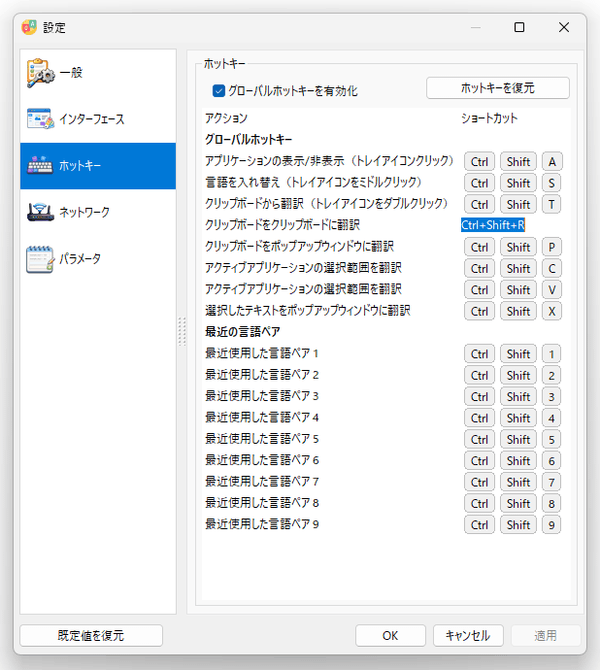
Task: Click the ネットワーク router icon
Action: point(40,212)
